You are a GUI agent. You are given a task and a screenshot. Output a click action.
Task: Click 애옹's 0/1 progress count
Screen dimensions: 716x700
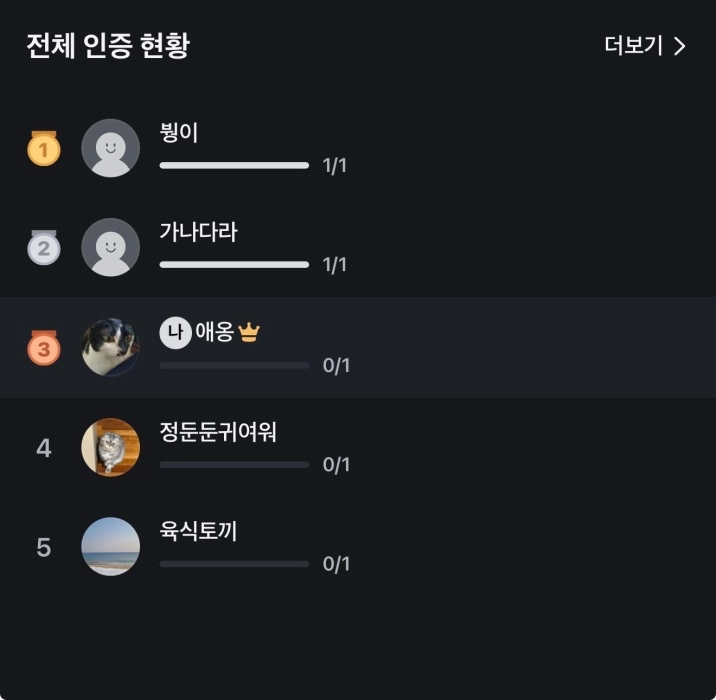pos(336,365)
